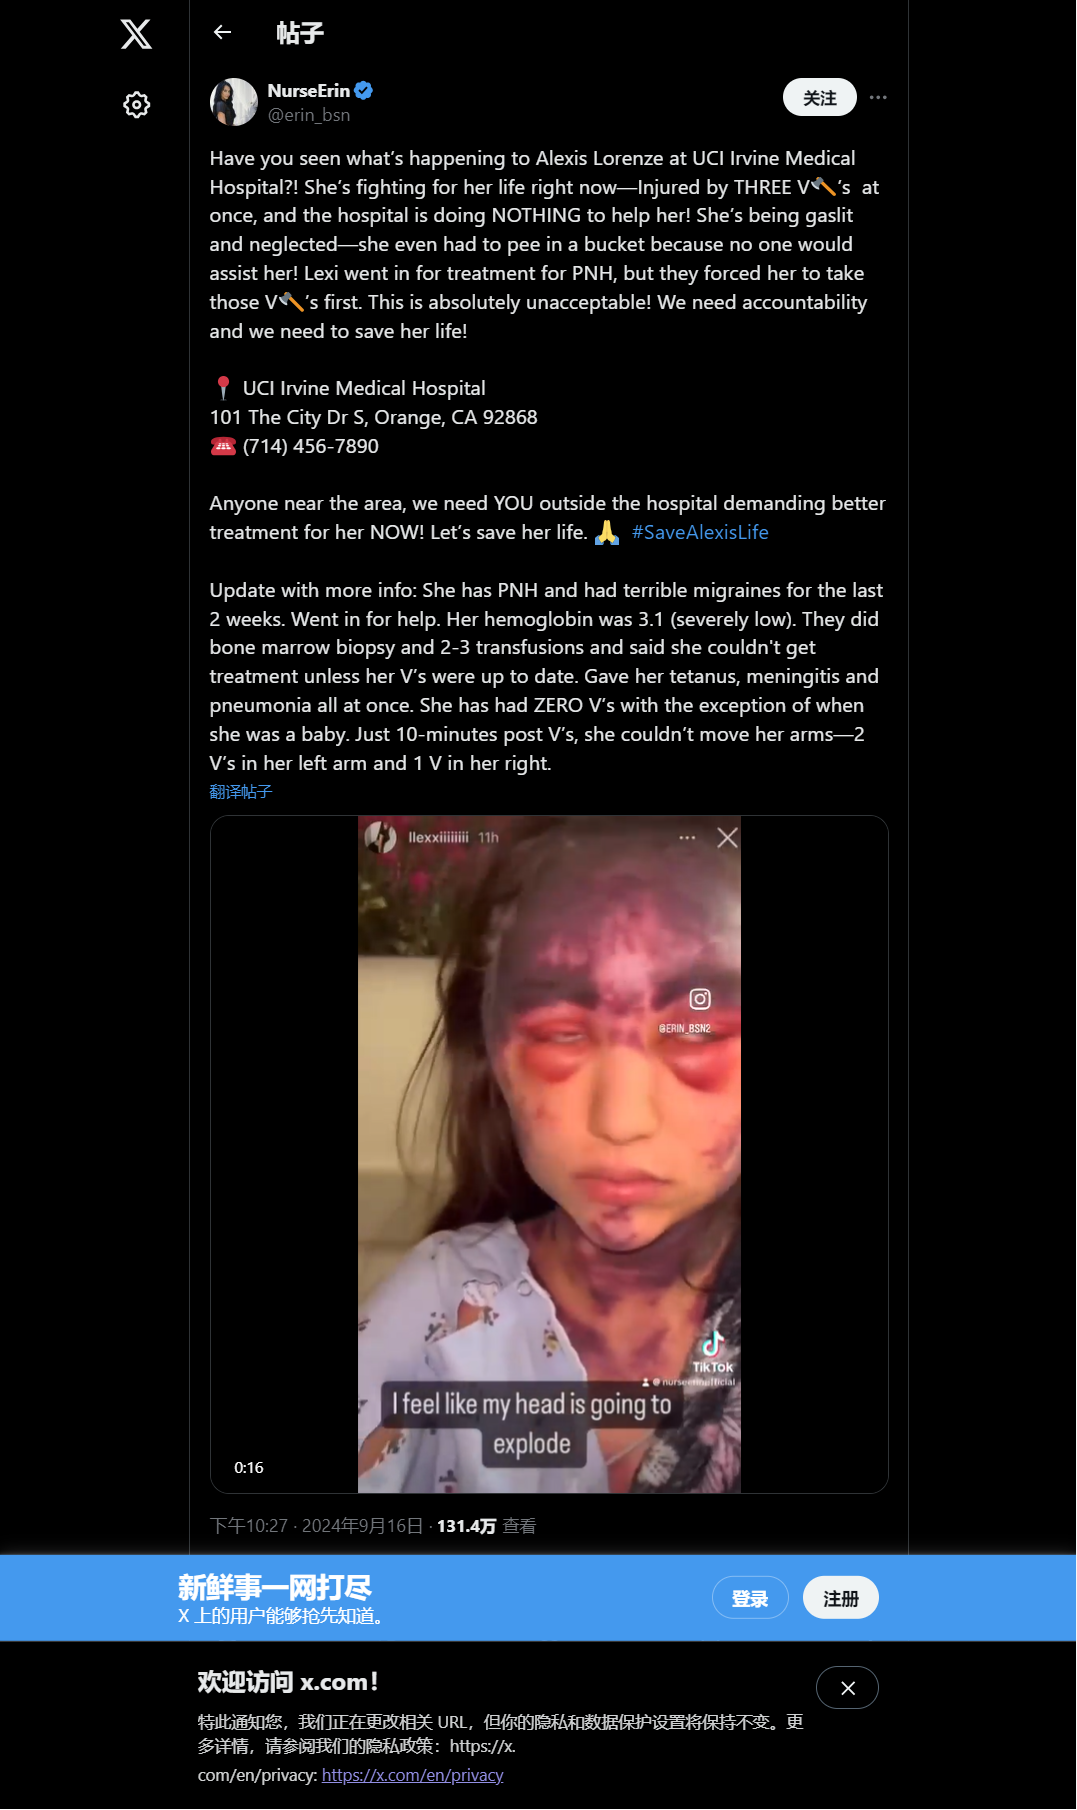Screen dimensions: 1077x1810
Task: Click the post timestamp 下午10:27
Action: 248,1526
